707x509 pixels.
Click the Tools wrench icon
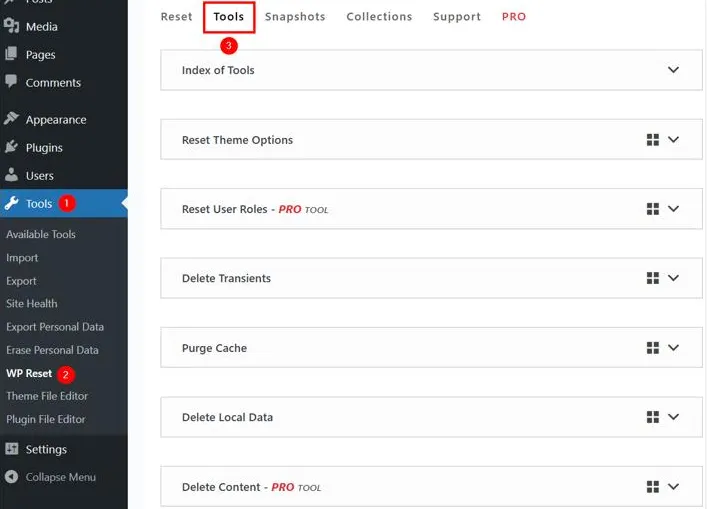11,203
